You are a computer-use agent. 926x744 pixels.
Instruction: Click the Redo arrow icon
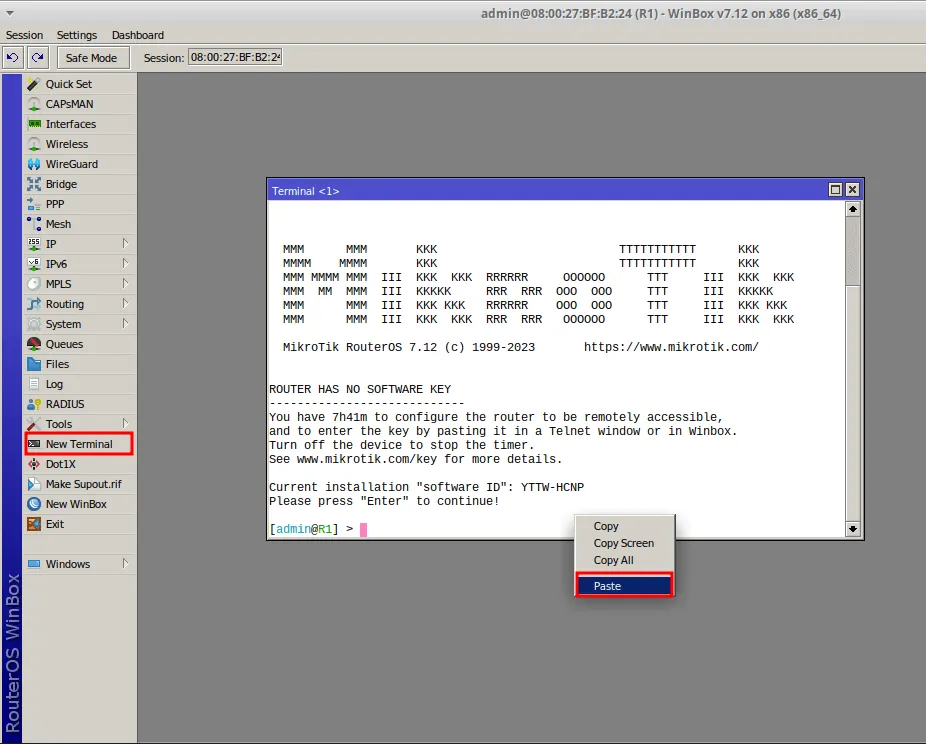pyautogui.click(x=38, y=58)
